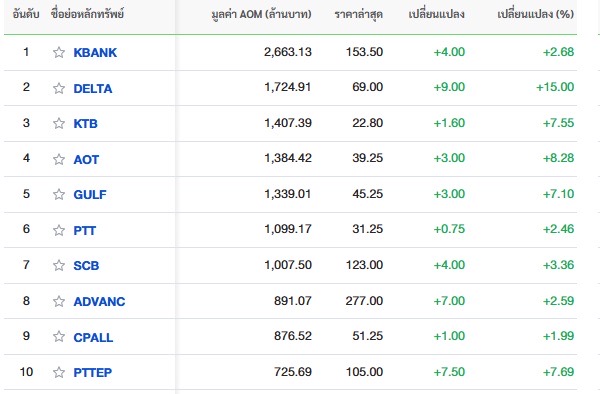Open the KBANK stock link
600x394 pixels.
pyautogui.click(x=95, y=52)
